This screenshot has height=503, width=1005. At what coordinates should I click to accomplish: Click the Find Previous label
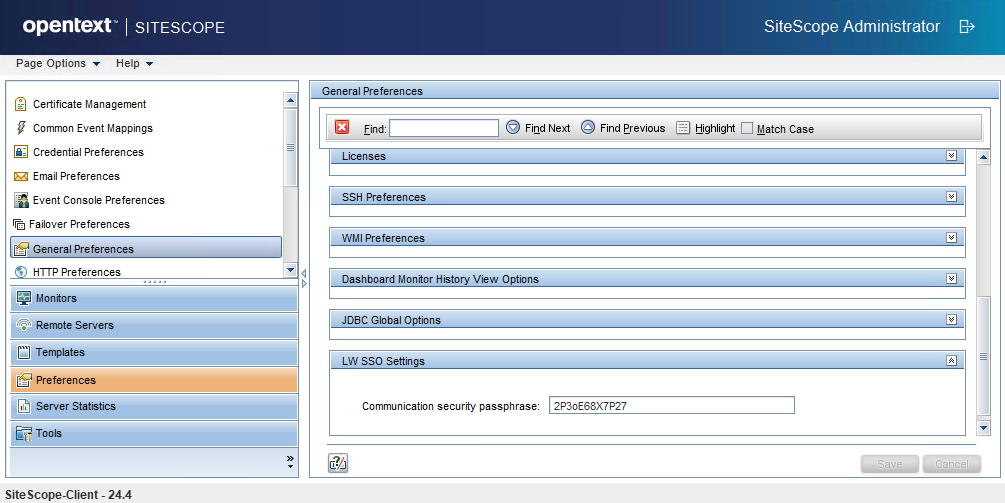point(633,128)
